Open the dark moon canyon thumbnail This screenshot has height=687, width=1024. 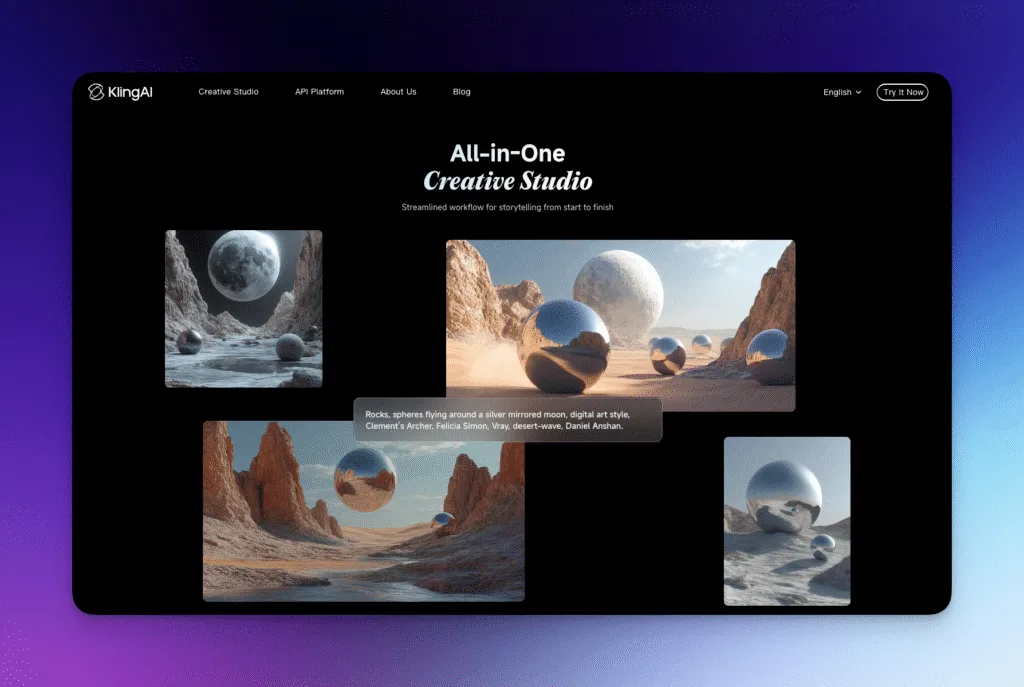[244, 309]
